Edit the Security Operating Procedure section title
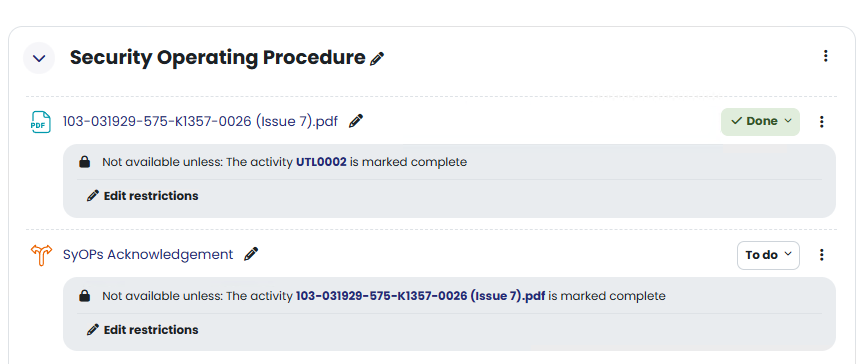Screen dimensions: 862x364 click(377, 58)
